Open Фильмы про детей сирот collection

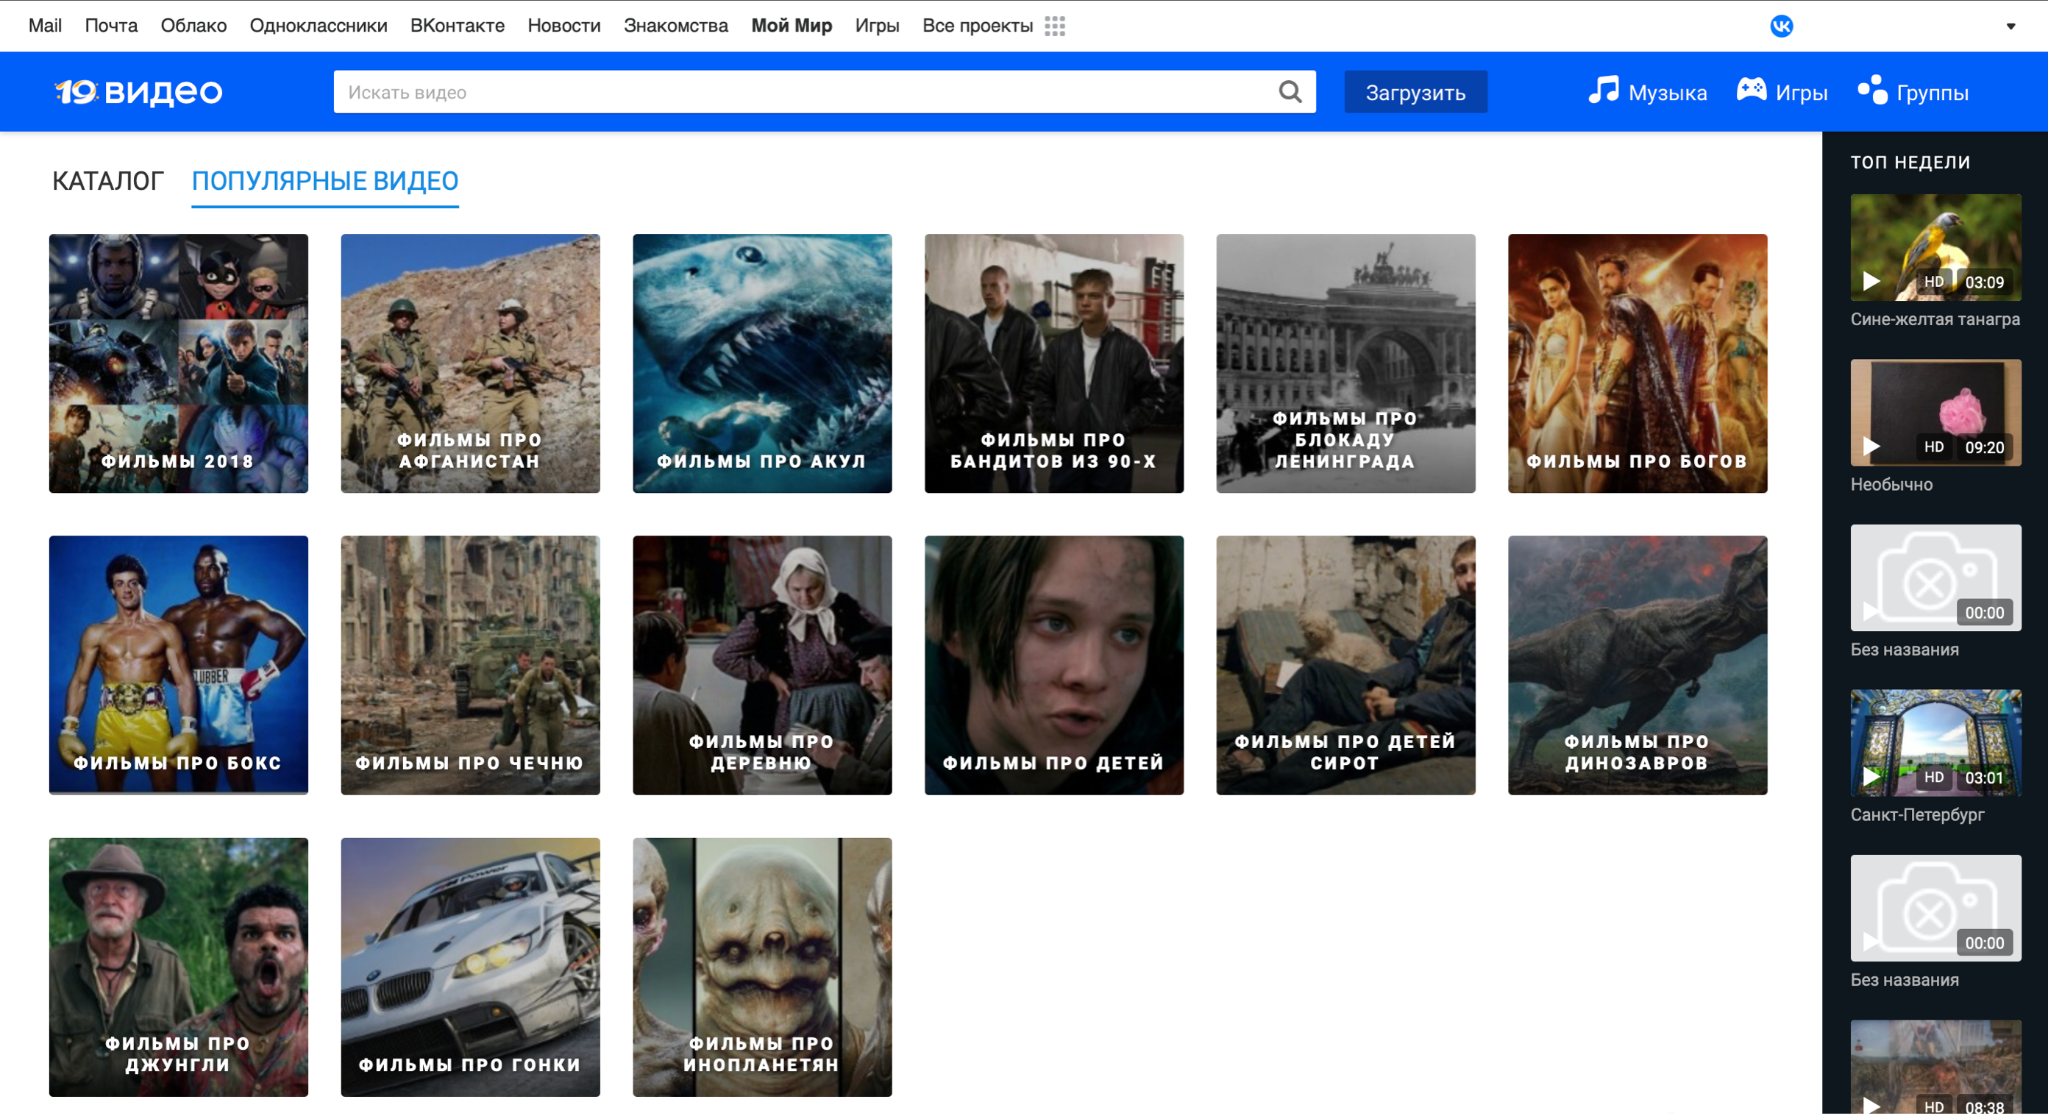point(1346,665)
